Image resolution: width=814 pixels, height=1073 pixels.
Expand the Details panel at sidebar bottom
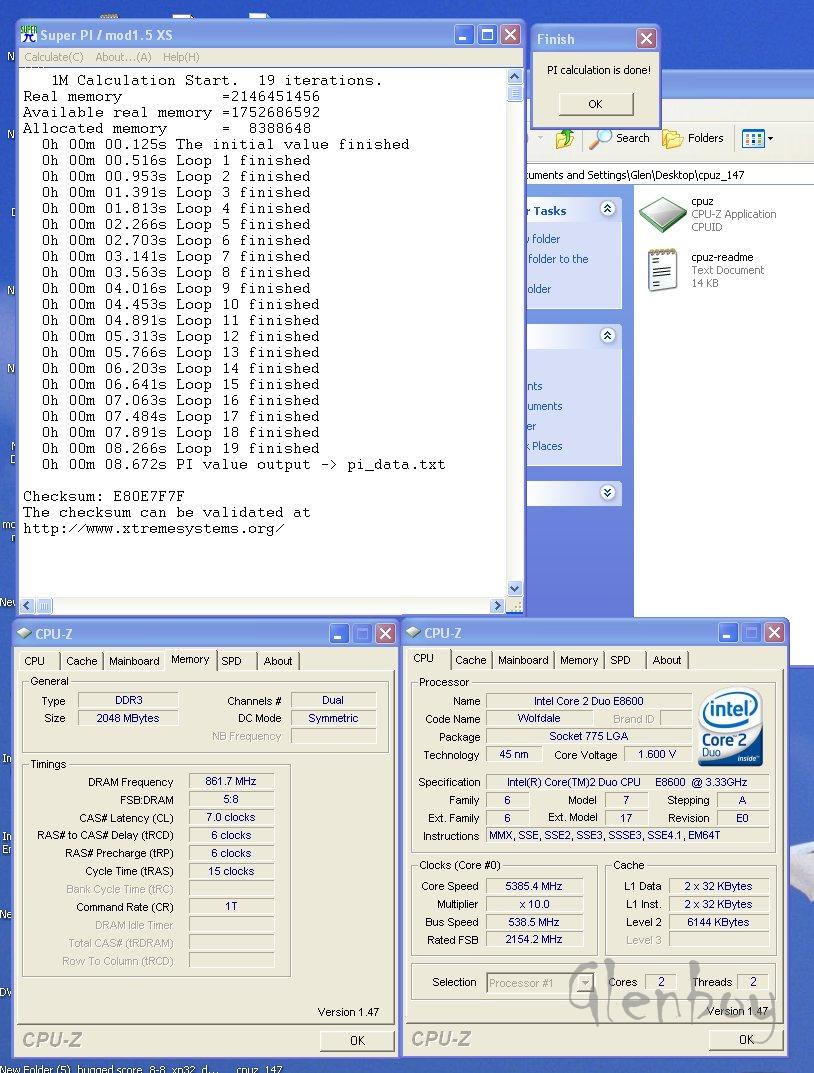(x=607, y=493)
